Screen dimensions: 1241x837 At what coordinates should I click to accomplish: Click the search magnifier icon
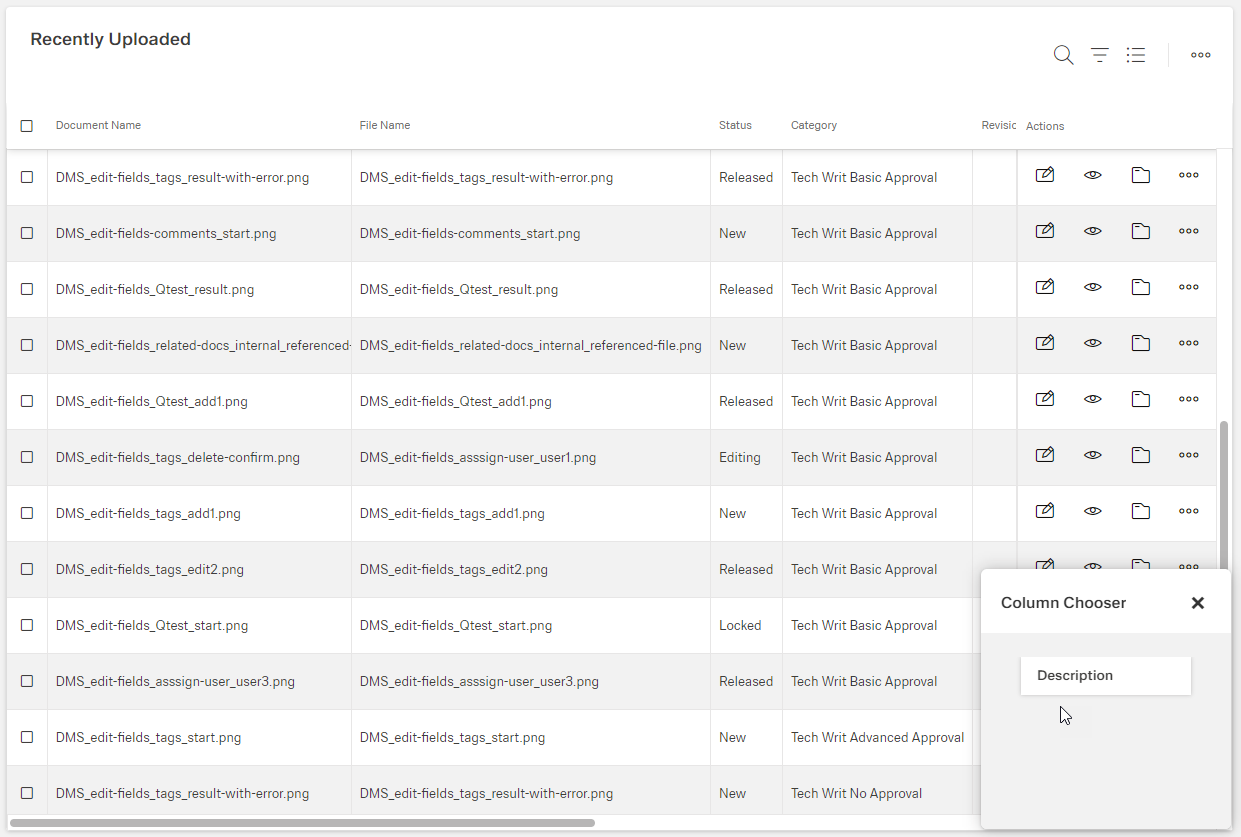1063,55
